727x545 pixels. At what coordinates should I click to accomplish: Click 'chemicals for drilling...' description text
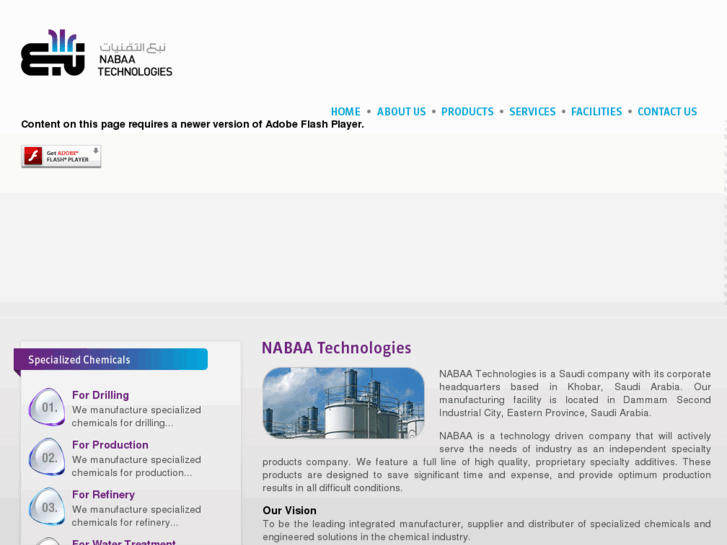[x=122, y=423]
